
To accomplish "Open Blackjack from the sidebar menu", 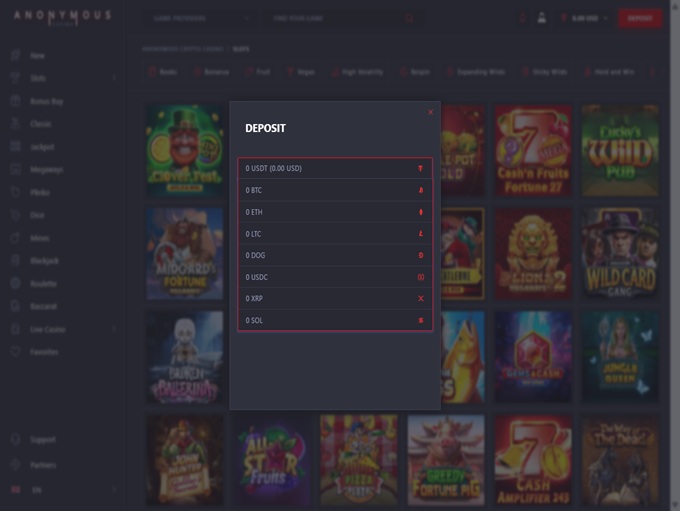I will click(45, 261).
